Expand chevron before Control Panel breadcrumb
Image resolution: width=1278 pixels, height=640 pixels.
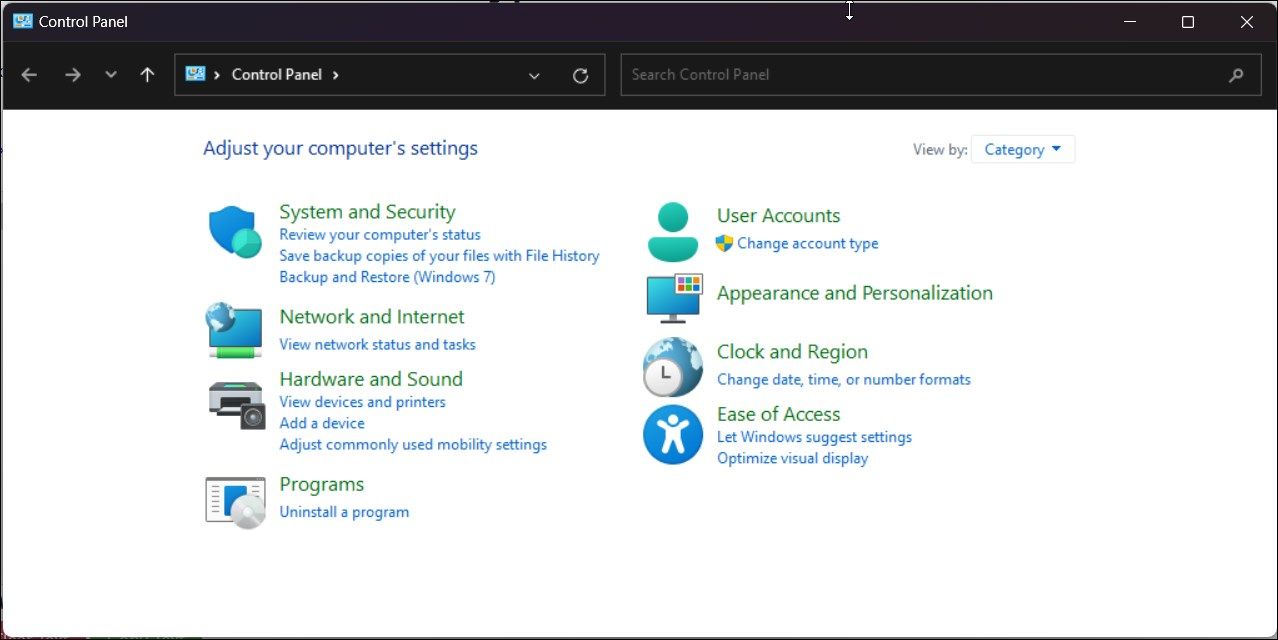tap(217, 75)
